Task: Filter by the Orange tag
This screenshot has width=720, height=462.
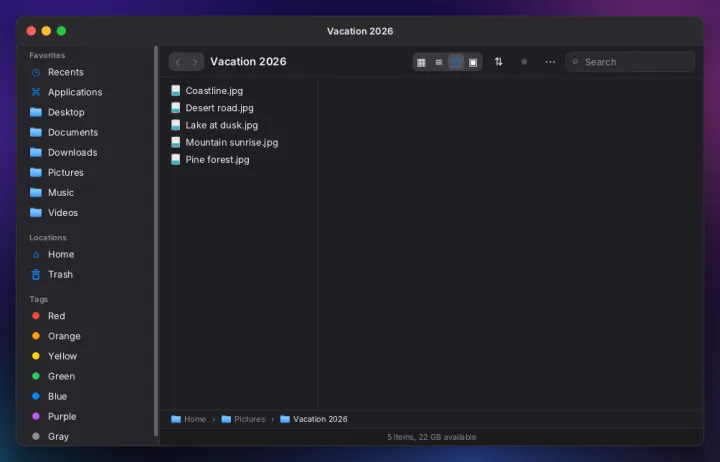Action: (90, 336)
